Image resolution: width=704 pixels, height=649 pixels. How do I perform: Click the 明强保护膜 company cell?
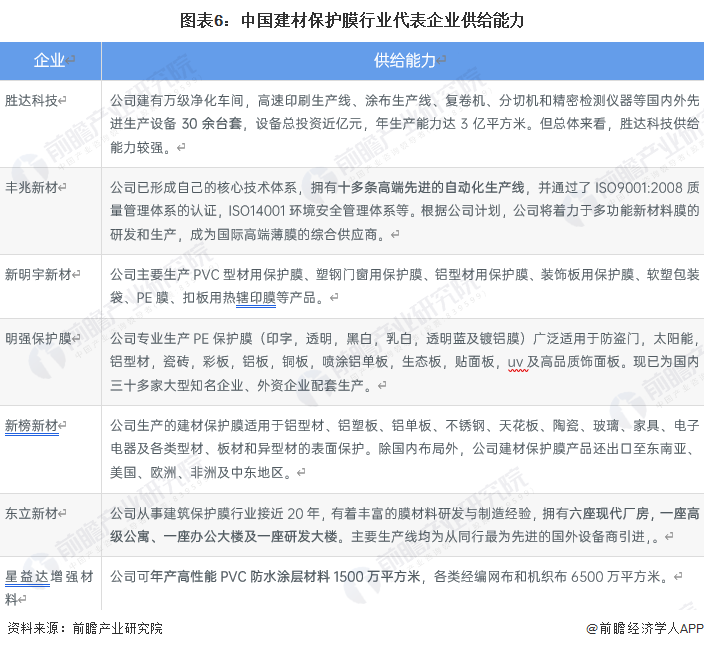click(x=50, y=362)
